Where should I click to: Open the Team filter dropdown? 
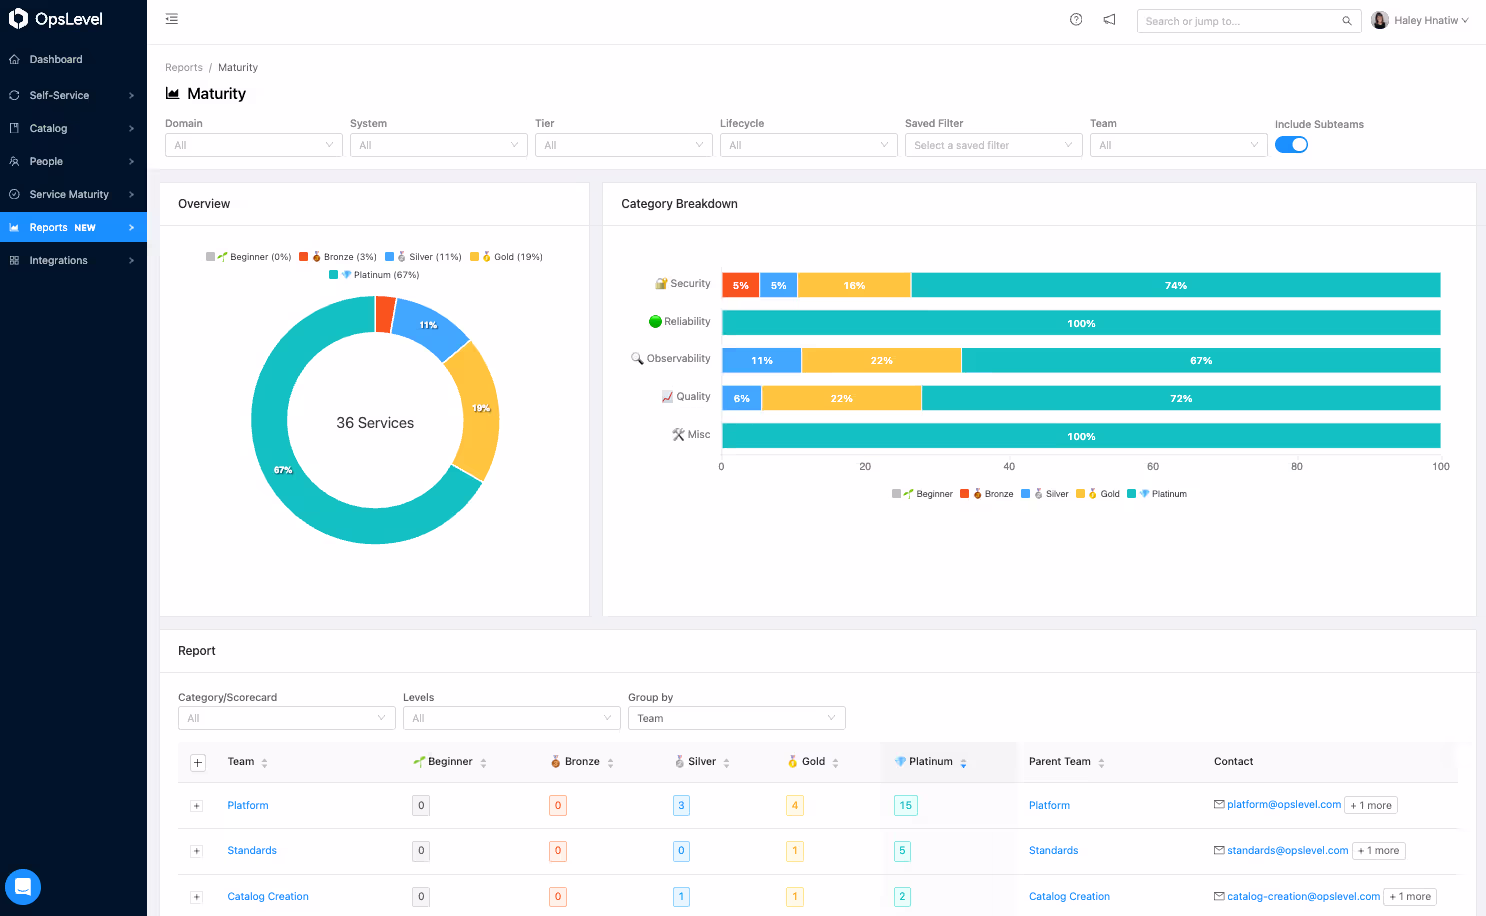pyautogui.click(x=1179, y=145)
